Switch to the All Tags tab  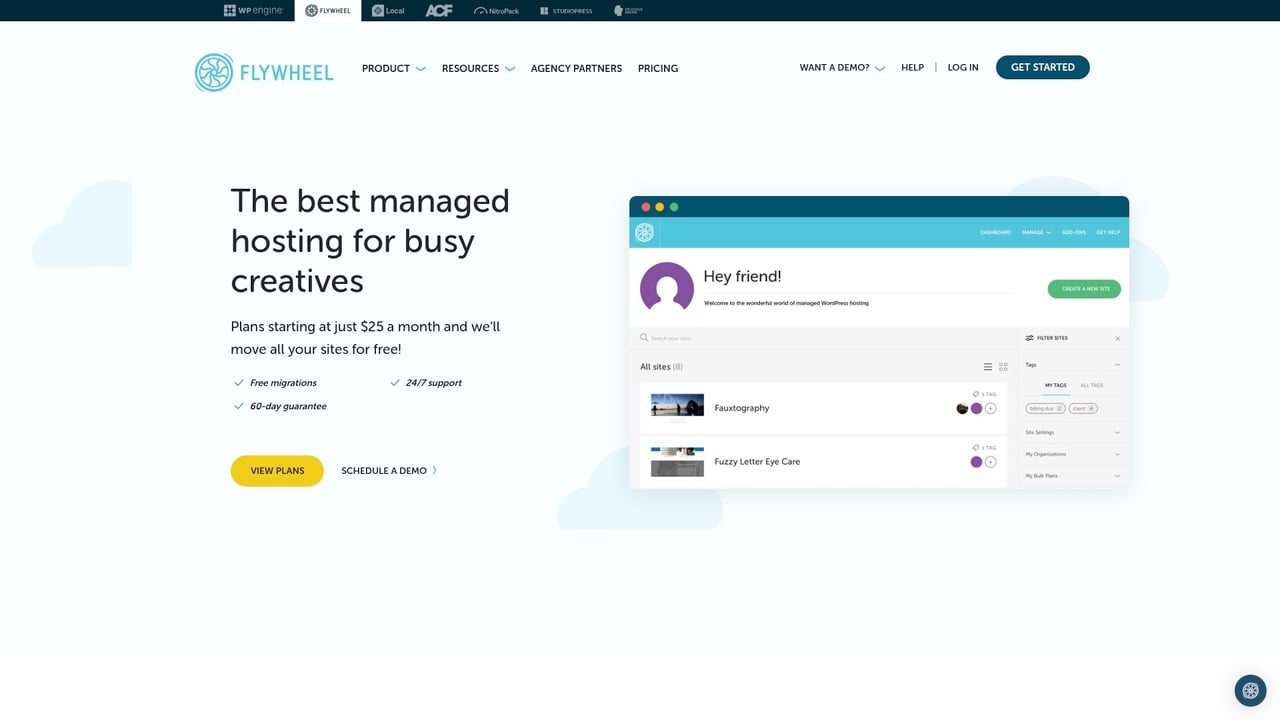click(1091, 385)
